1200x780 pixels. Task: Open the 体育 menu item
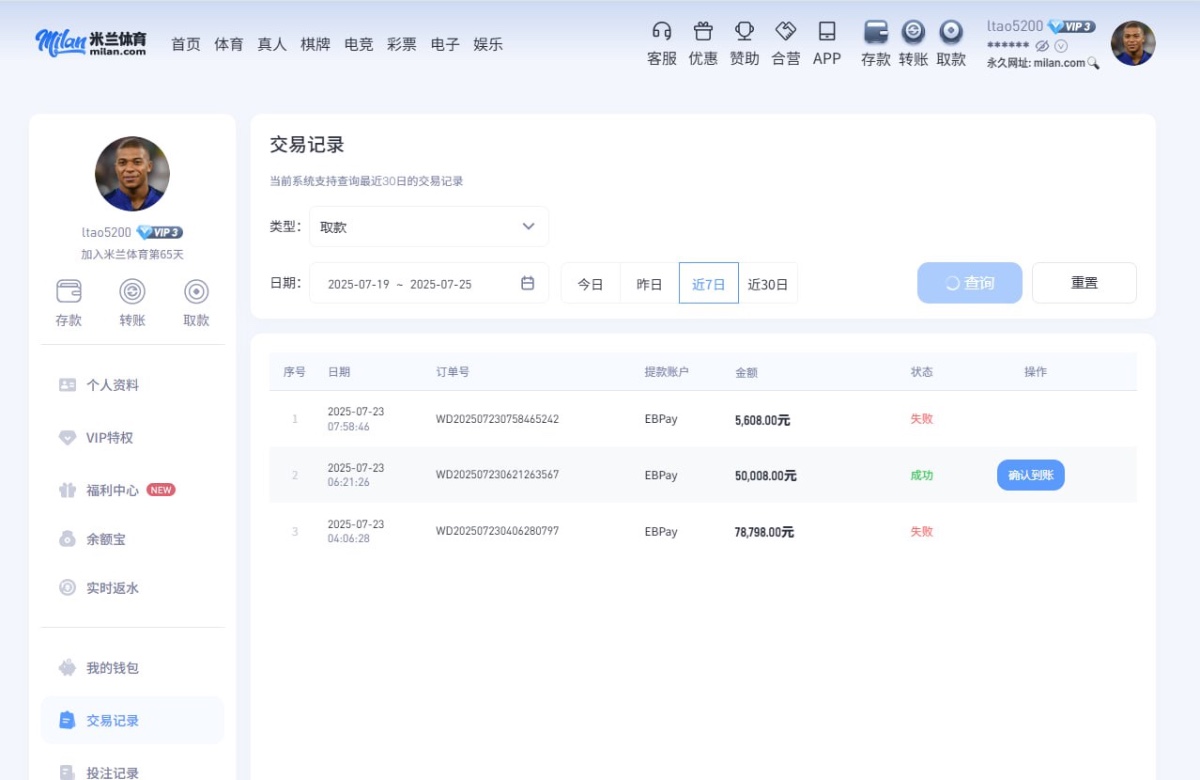click(228, 43)
